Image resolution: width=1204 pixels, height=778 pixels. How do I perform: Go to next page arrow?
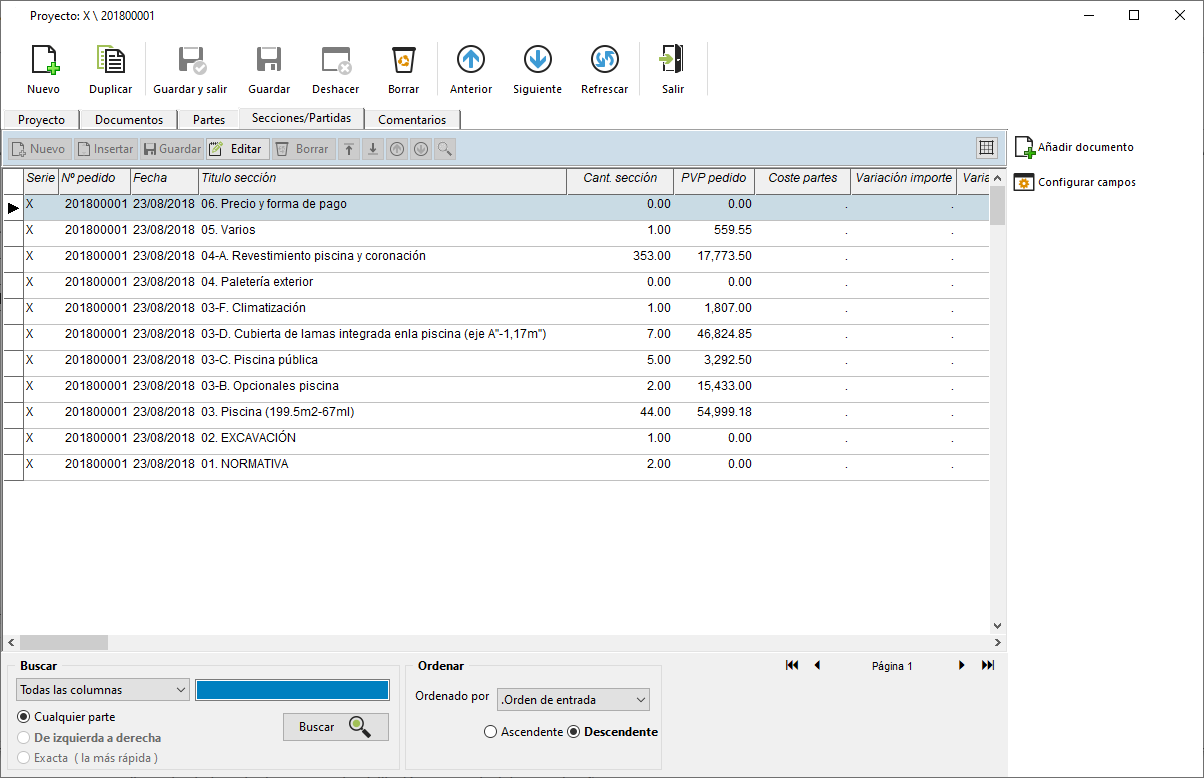962,665
